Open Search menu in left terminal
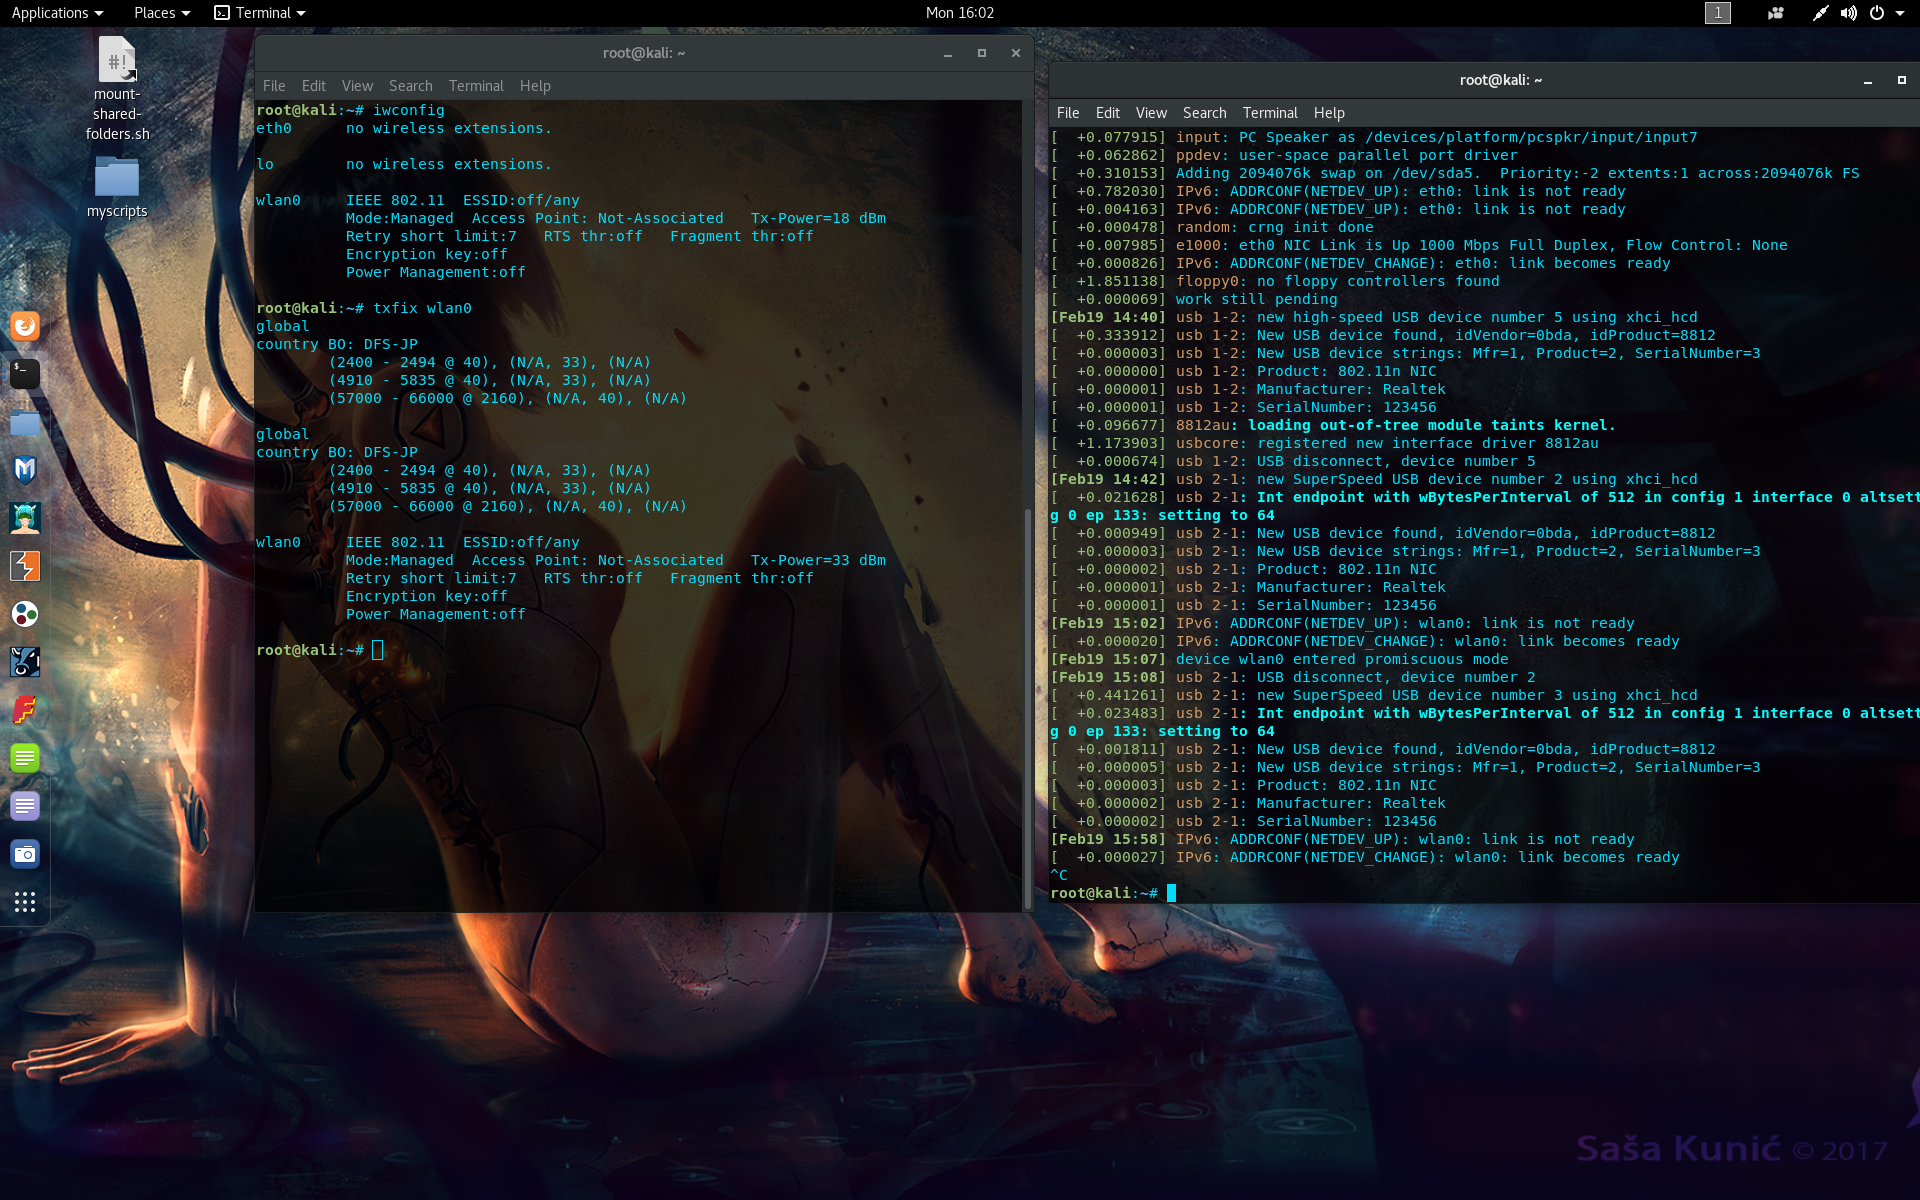The width and height of the screenshot is (1920, 1200). 411,86
